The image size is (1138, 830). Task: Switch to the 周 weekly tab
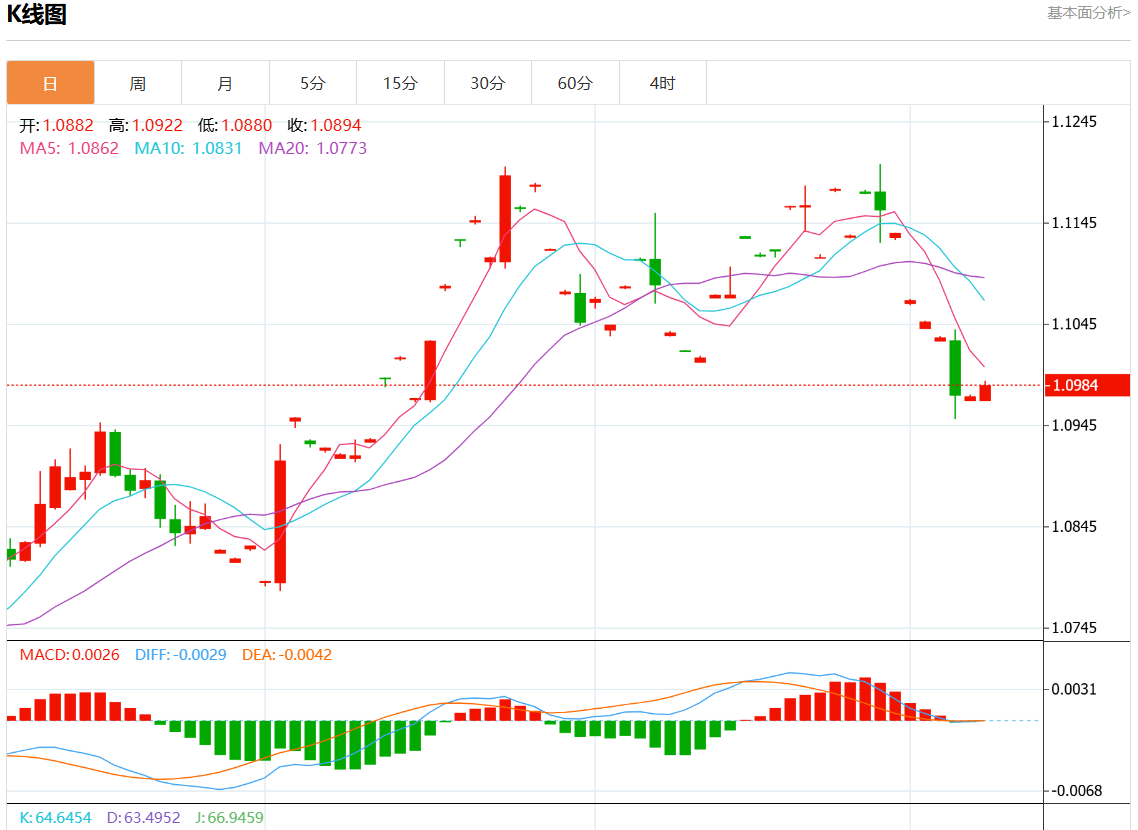[x=138, y=83]
